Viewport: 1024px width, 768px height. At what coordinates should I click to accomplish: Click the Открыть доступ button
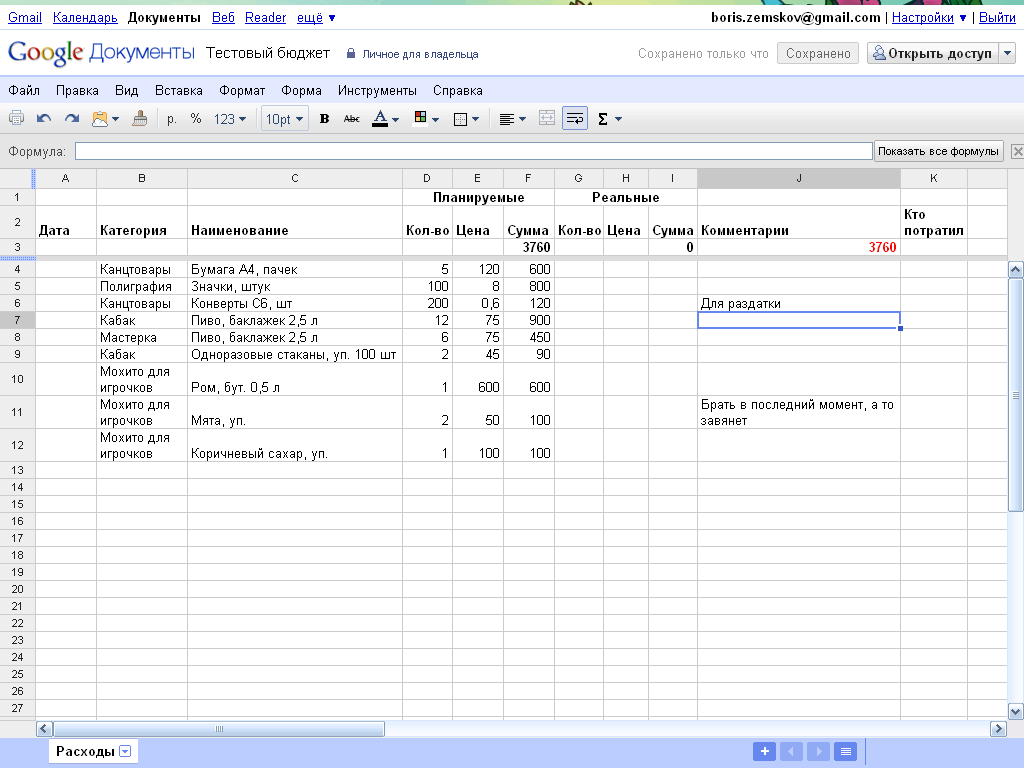click(931, 53)
